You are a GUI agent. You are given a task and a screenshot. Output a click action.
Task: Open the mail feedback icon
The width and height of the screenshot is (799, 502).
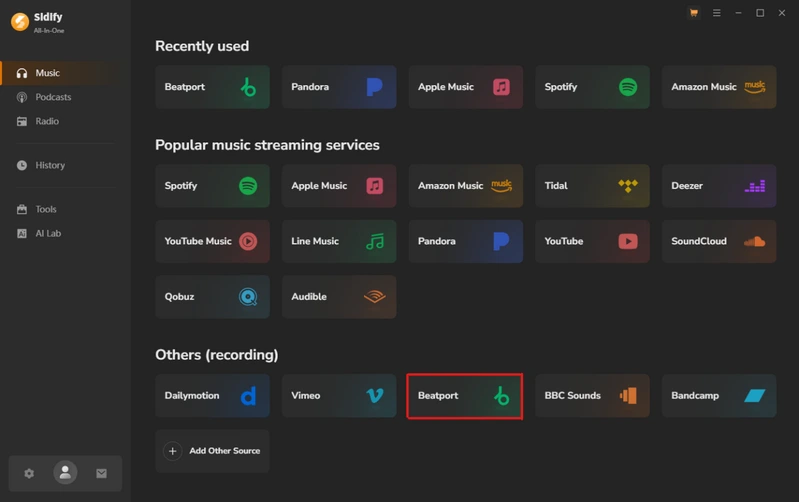coord(101,473)
